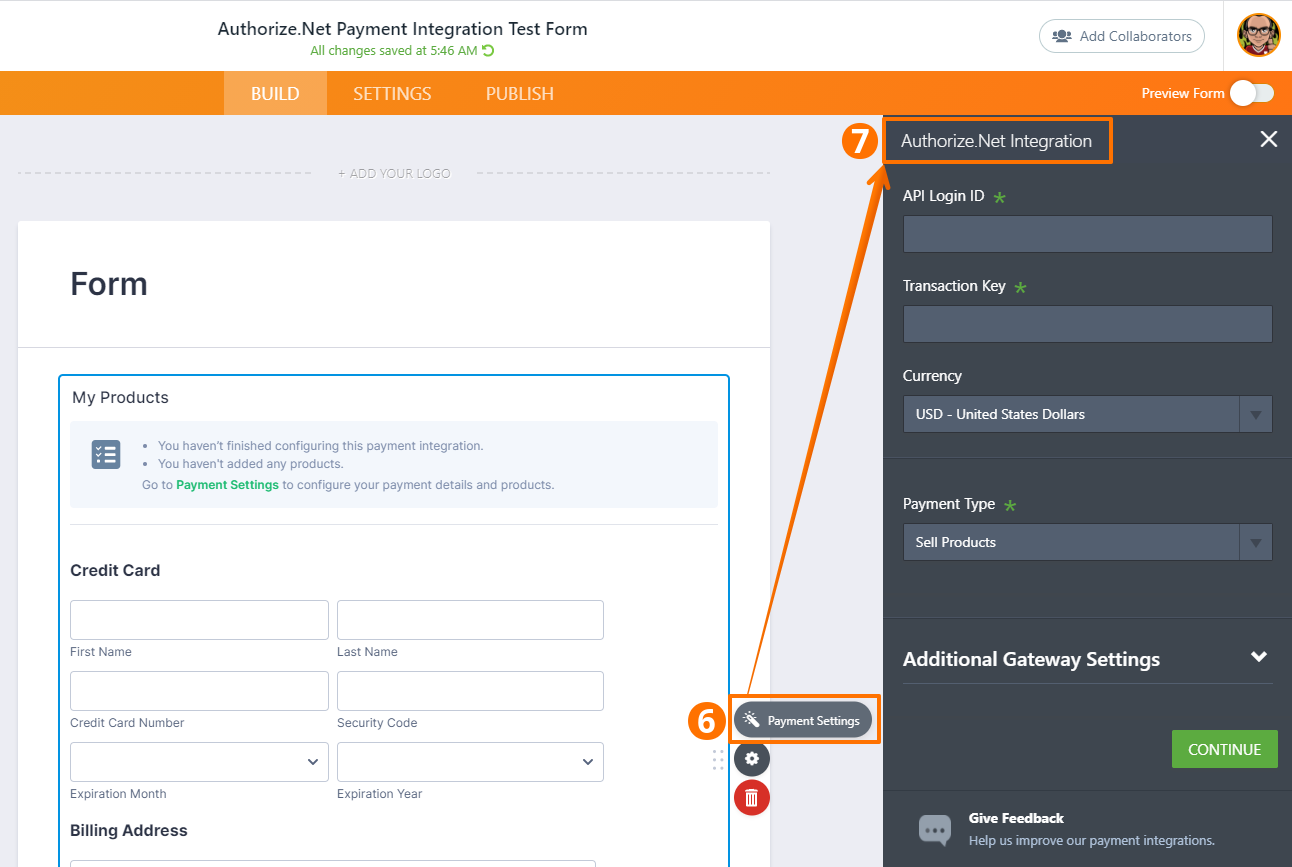Click the Give Feedback chat bubble icon
Image resolution: width=1292 pixels, height=867 pixels.
(935, 829)
